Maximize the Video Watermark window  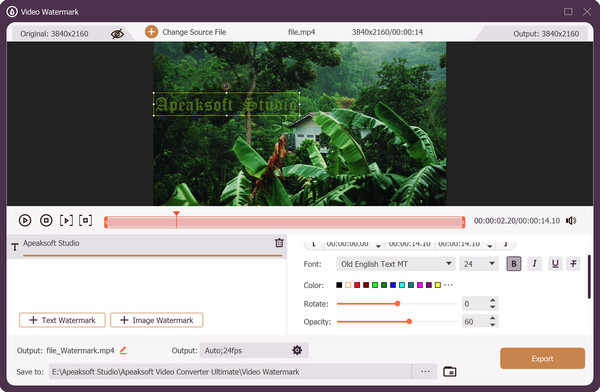(x=568, y=11)
